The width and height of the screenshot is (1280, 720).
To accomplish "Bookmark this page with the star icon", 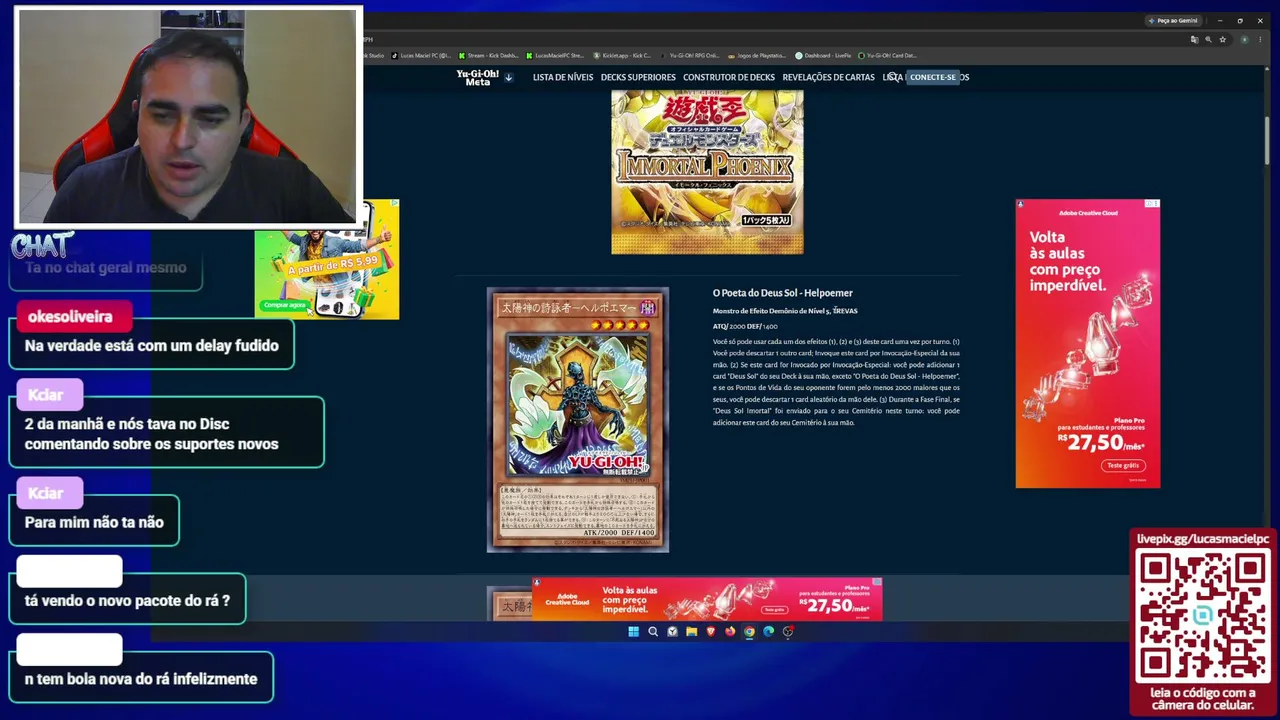I will click(x=1222, y=40).
